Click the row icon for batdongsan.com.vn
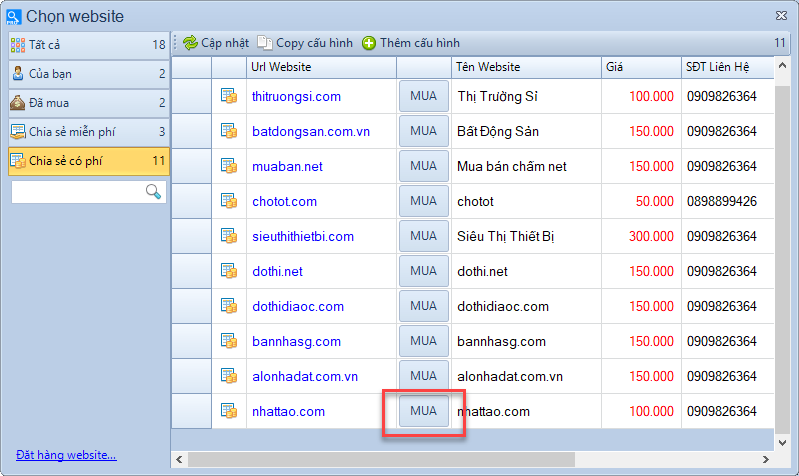The height and width of the screenshot is (476, 799). coord(229,131)
